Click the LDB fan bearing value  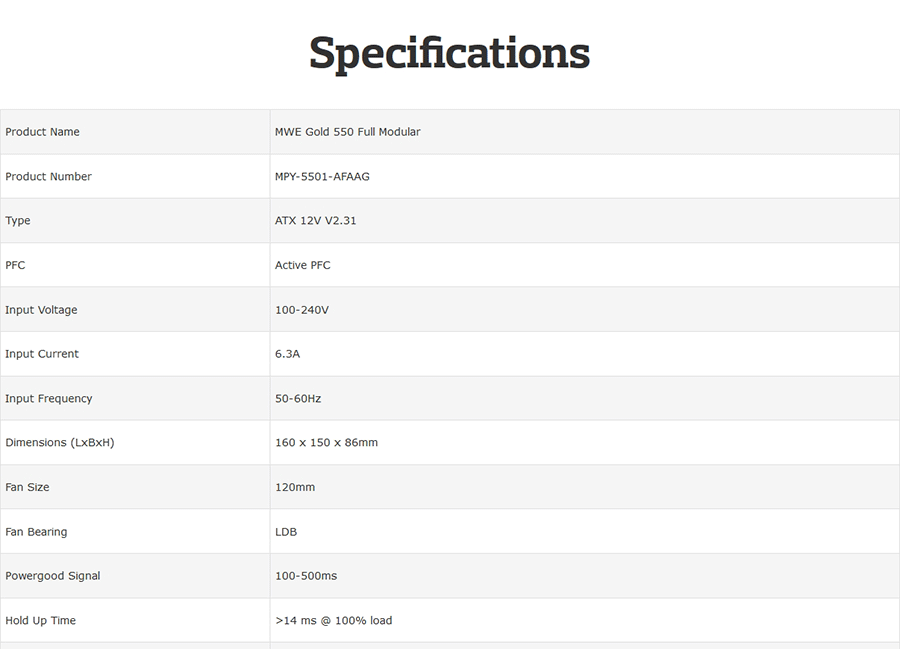(x=286, y=532)
